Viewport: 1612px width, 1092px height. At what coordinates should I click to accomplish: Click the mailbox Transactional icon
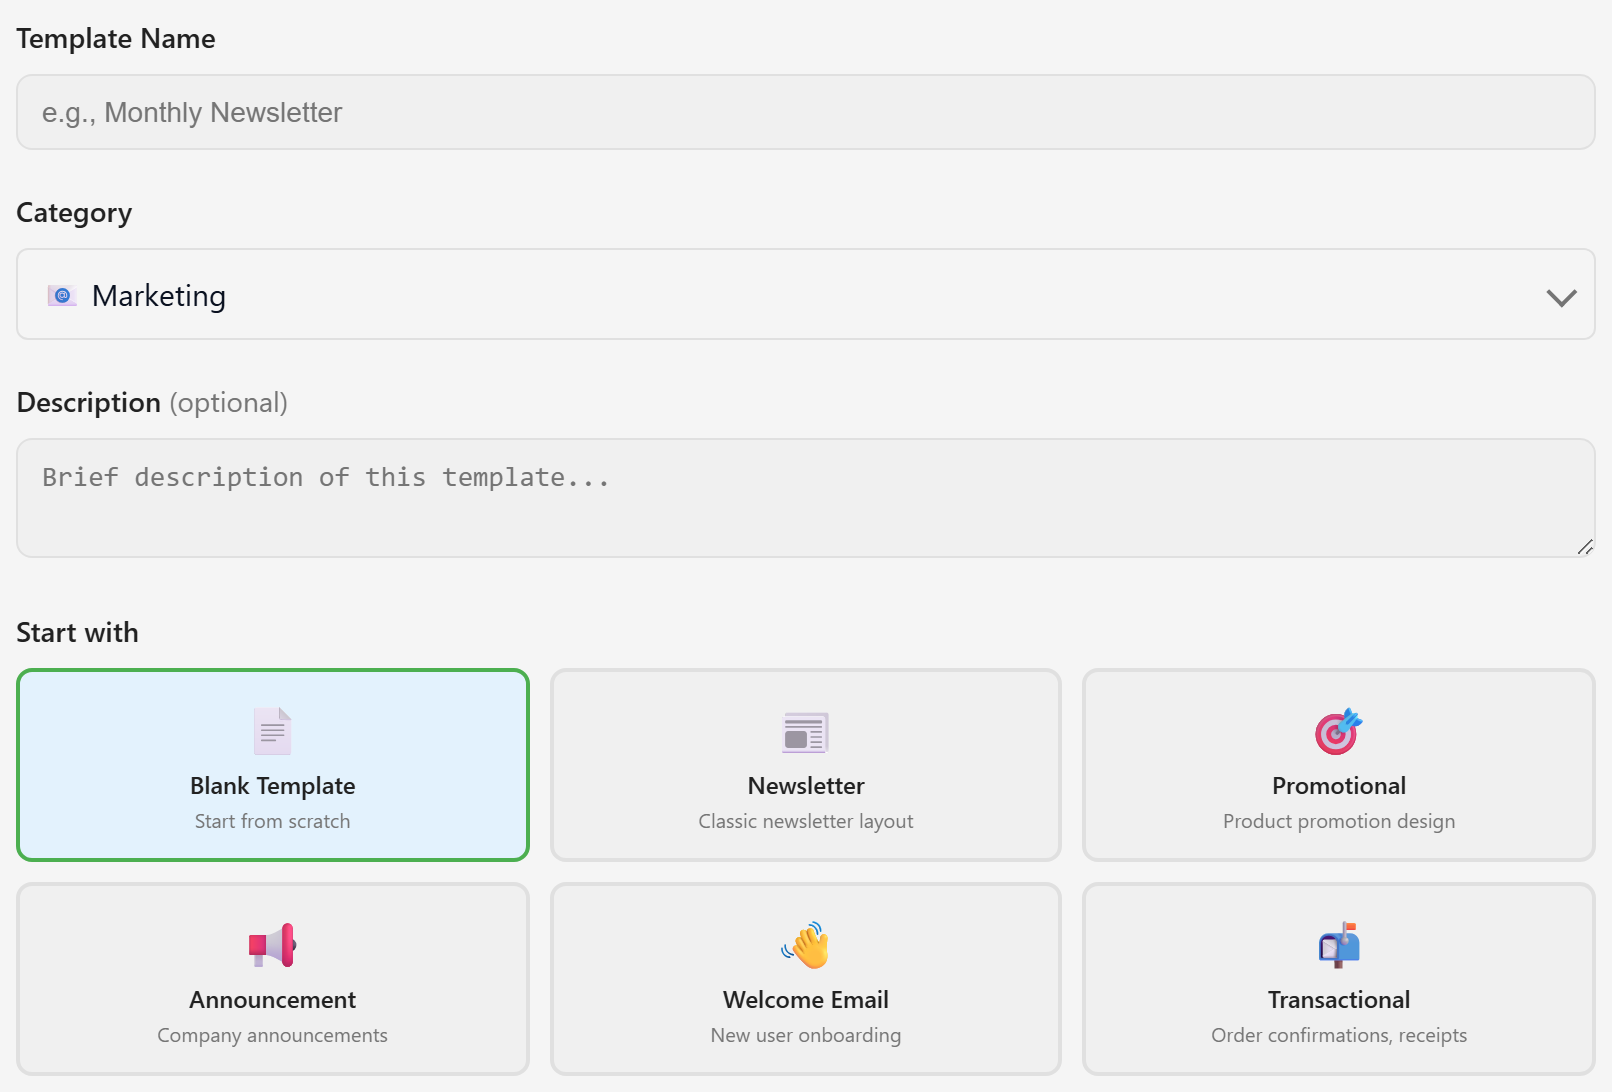[1339, 945]
